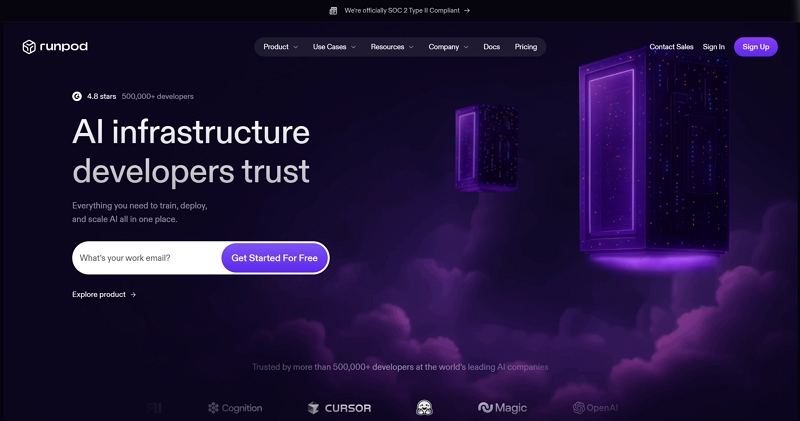Click the arrow beside SOC 2 Compliant

467,11
